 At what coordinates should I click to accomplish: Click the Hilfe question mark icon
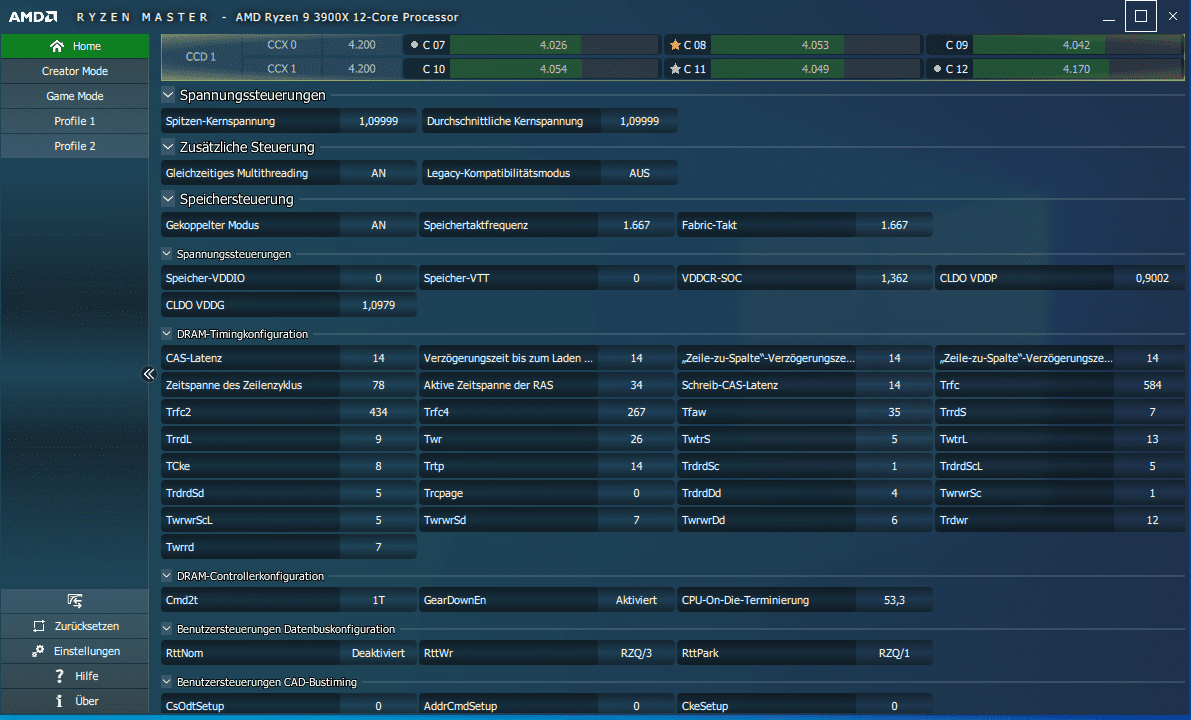click(59, 676)
